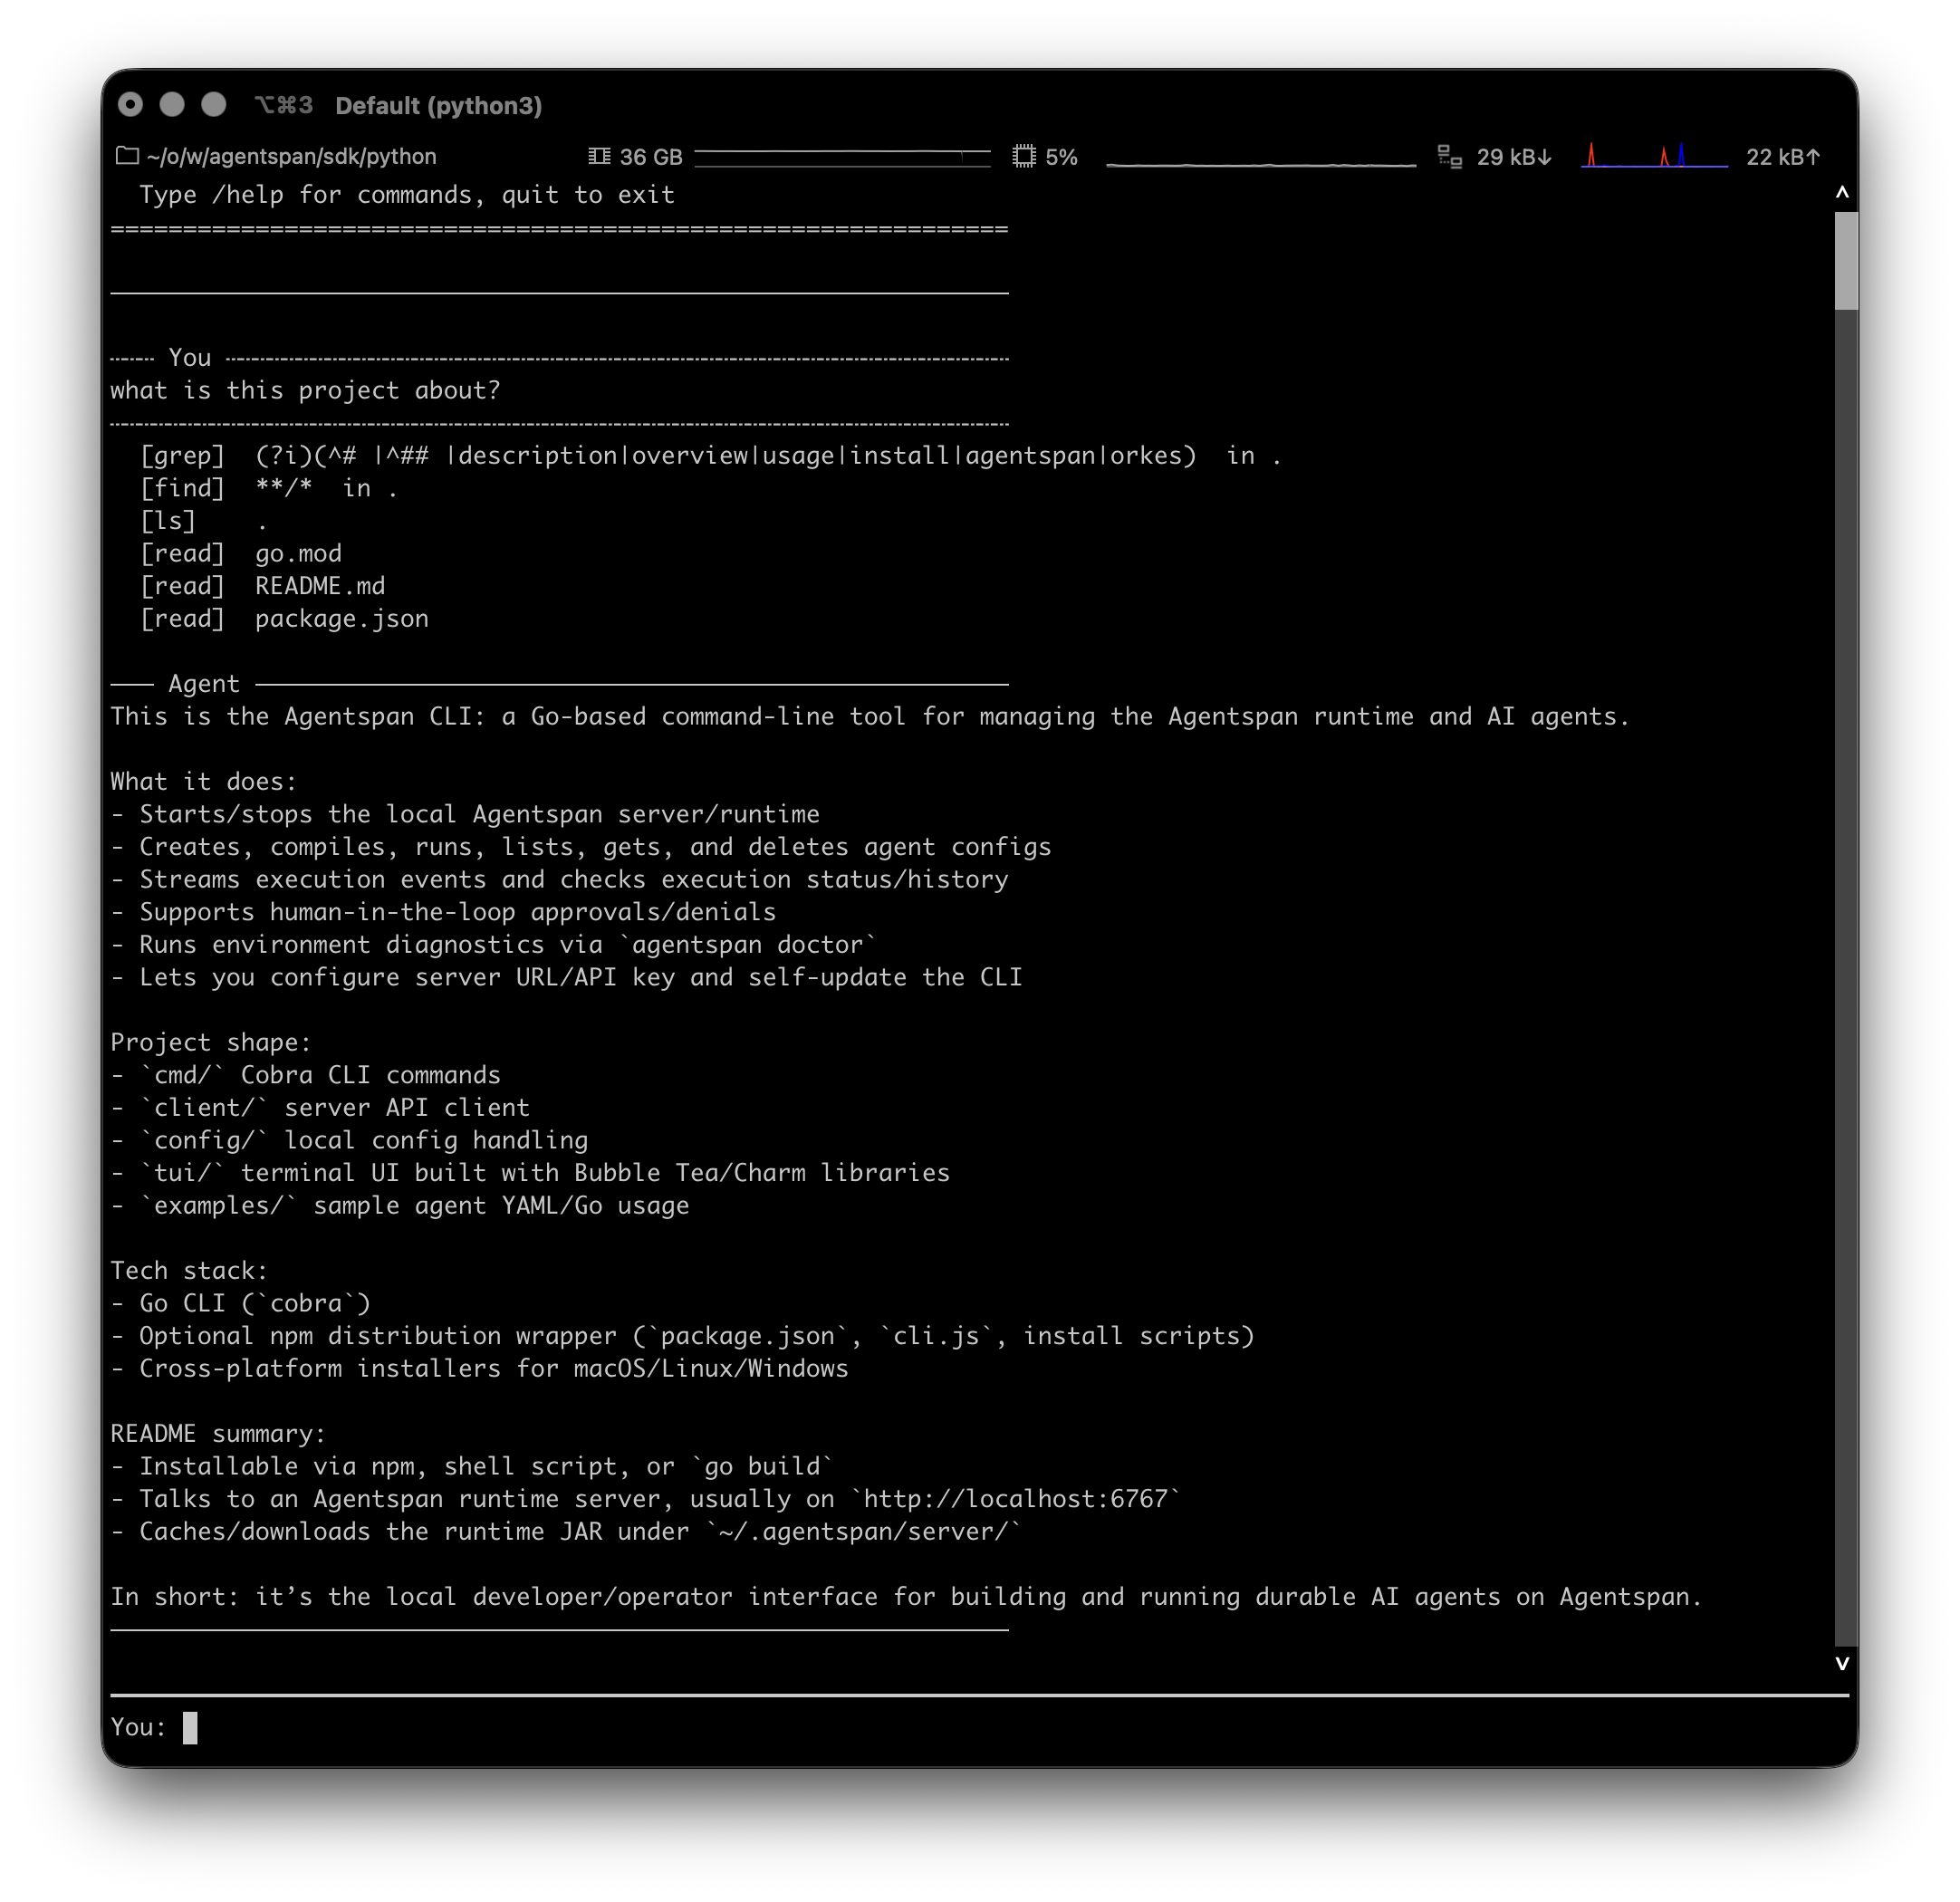
Task: Click the 'Streams execution events' bullet line
Action: [x=560, y=880]
